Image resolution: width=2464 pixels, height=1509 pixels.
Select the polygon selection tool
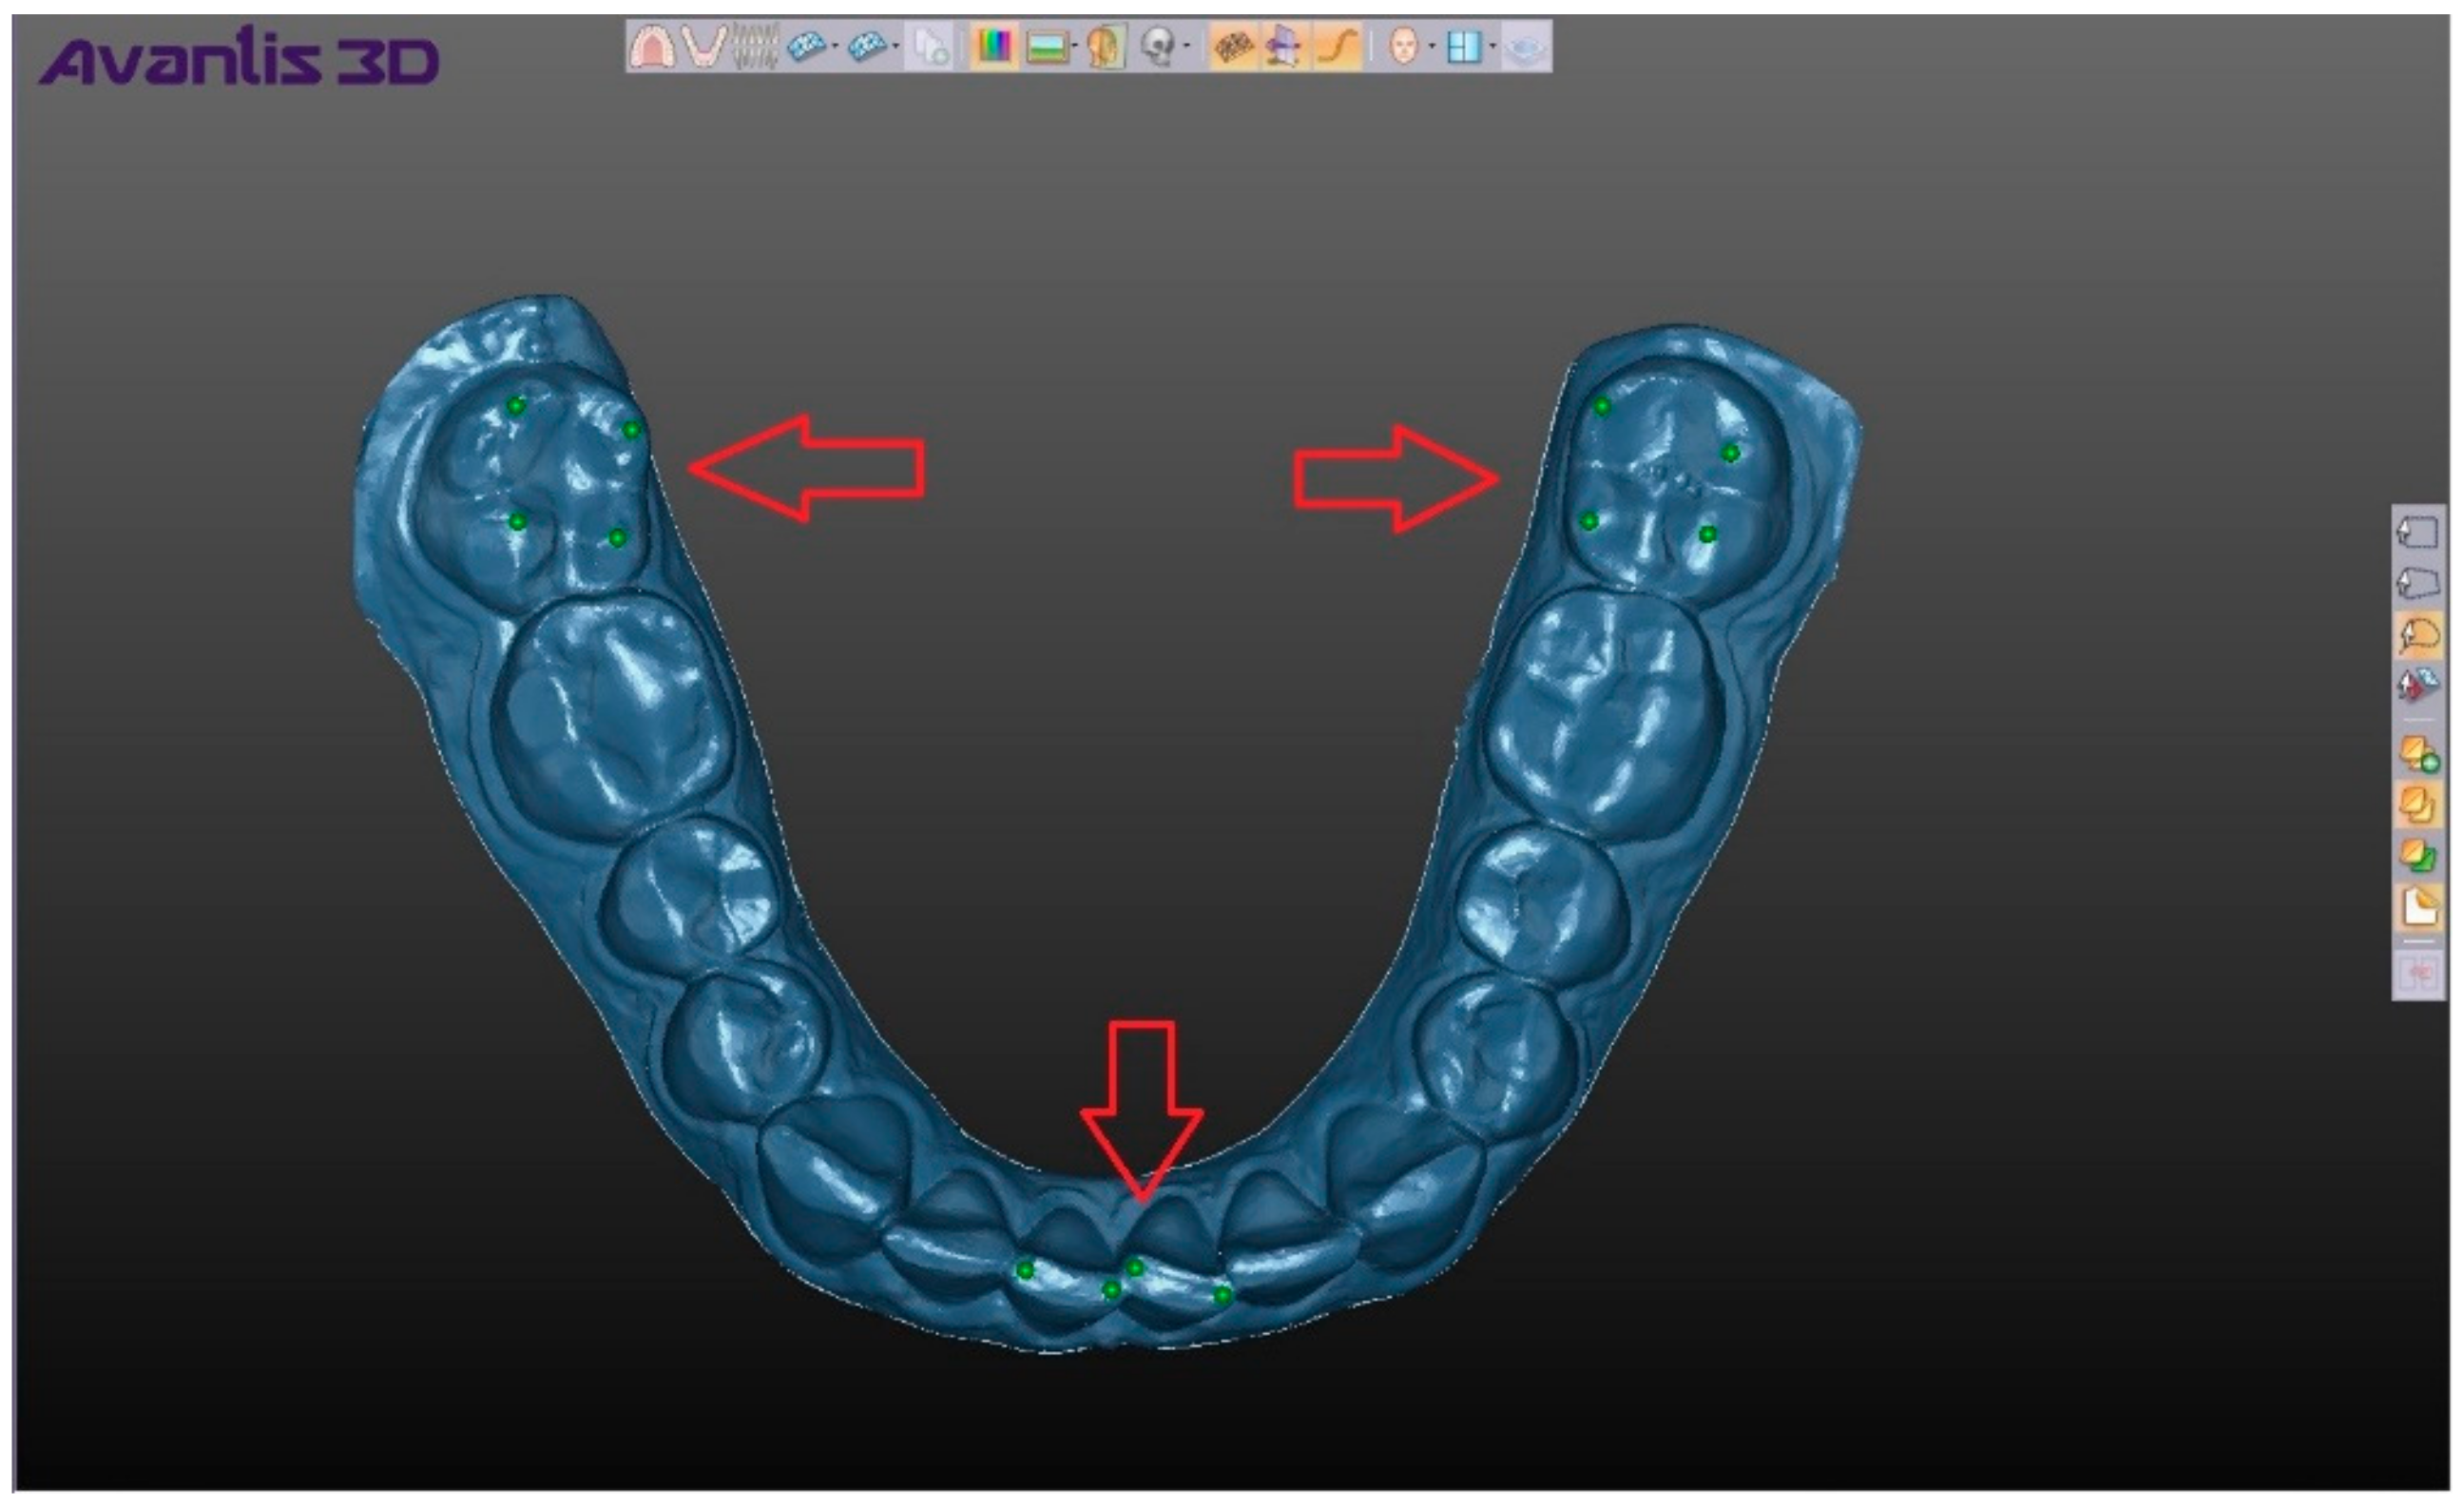2417,583
